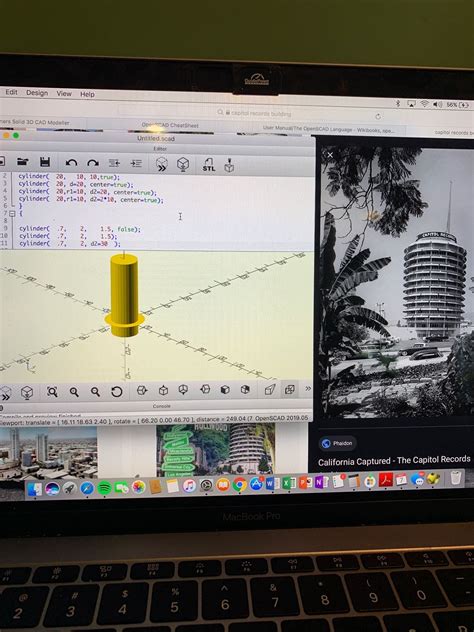Switch to the Top view
Image resolution: width=474 pixels, height=632 pixels.
coord(163,390)
